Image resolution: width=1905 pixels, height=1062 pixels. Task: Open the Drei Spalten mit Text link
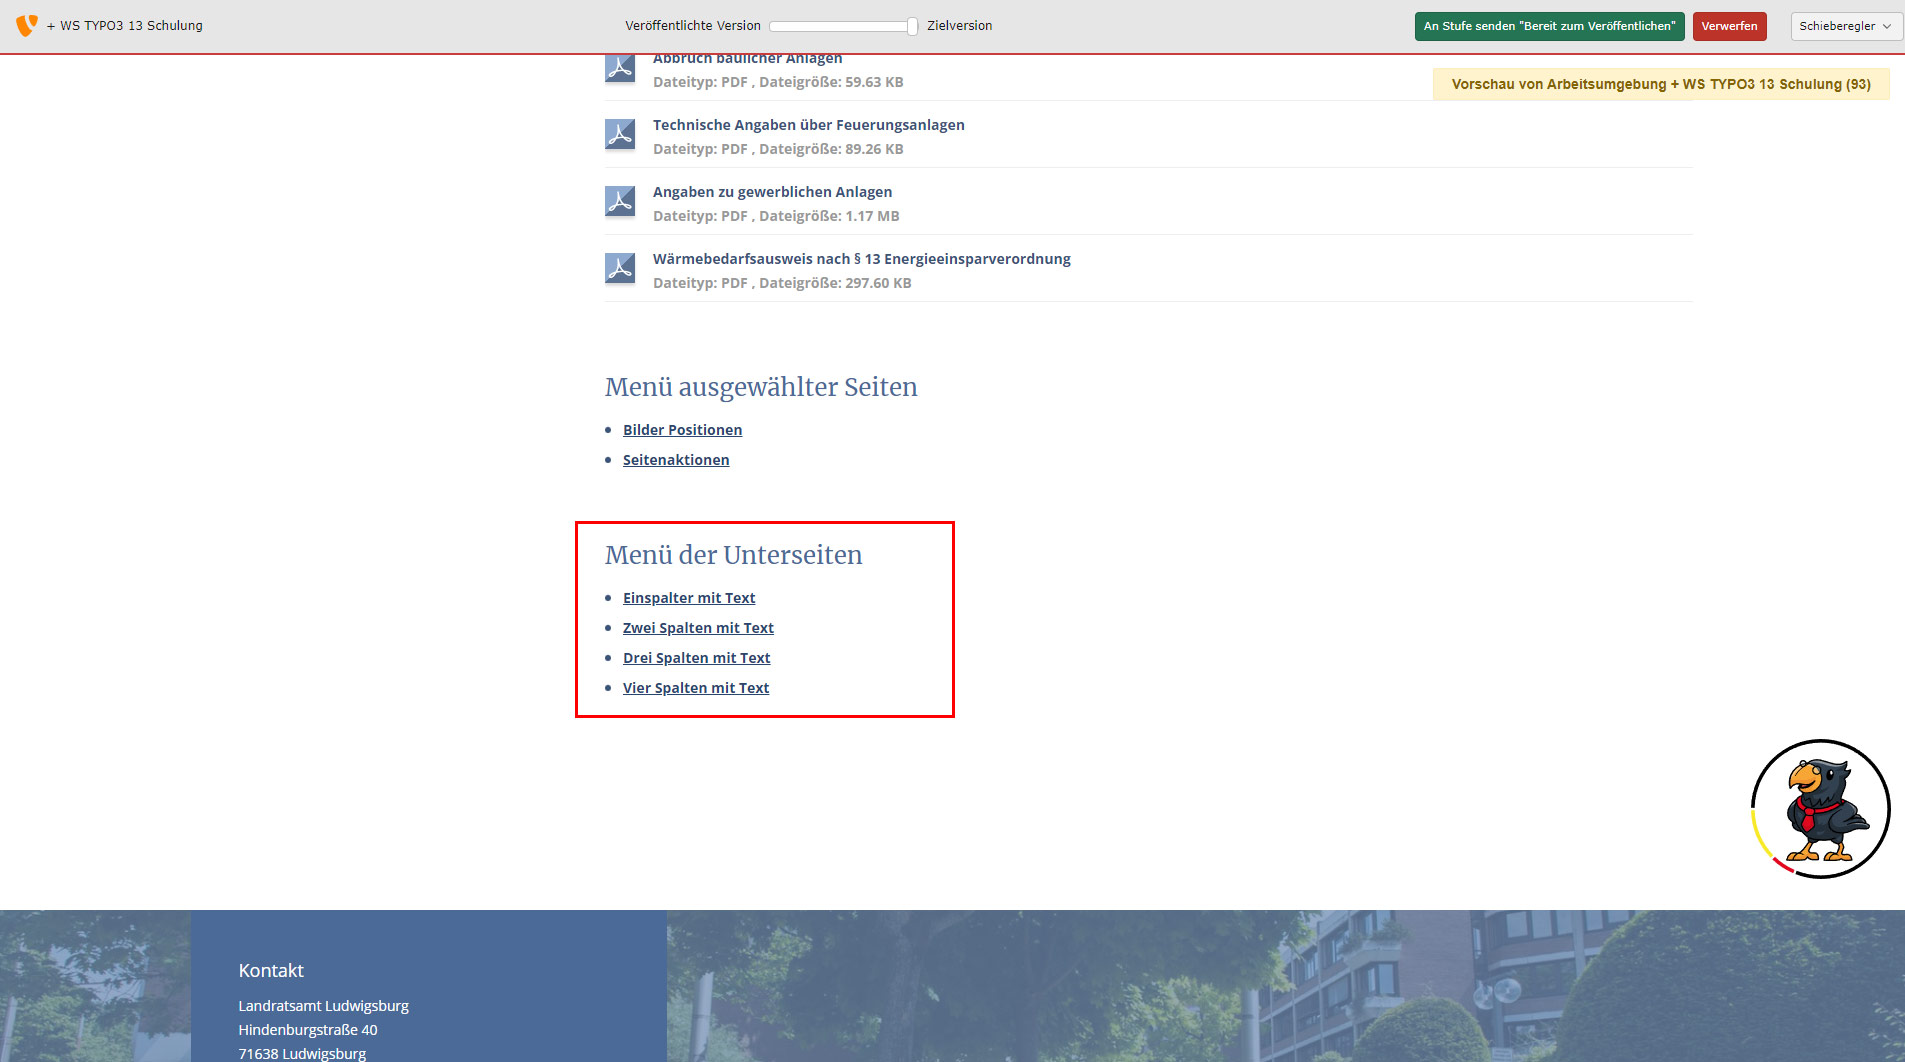pyautogui.click(x=696, y=658)
